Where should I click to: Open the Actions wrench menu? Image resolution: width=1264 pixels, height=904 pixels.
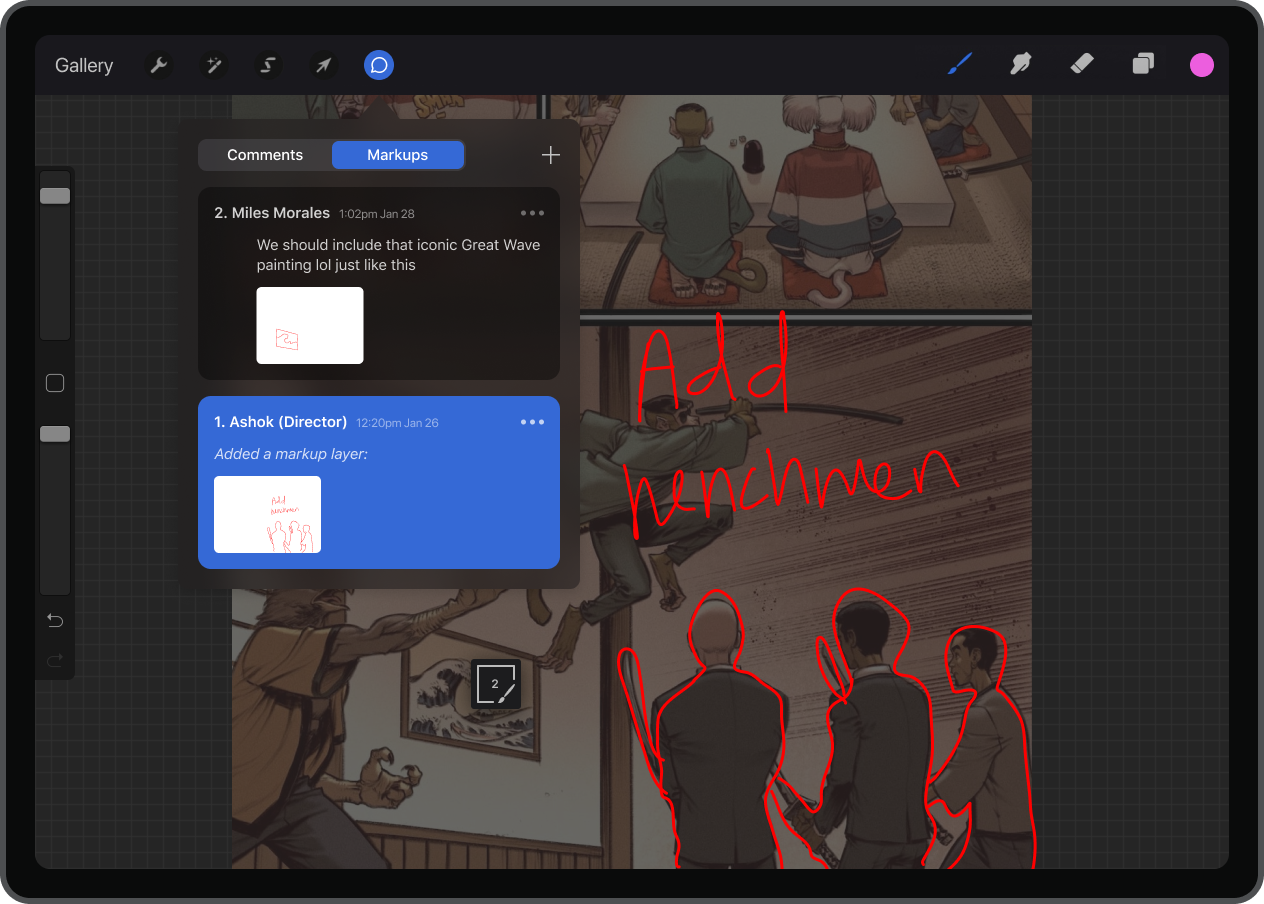pos(158,65)
